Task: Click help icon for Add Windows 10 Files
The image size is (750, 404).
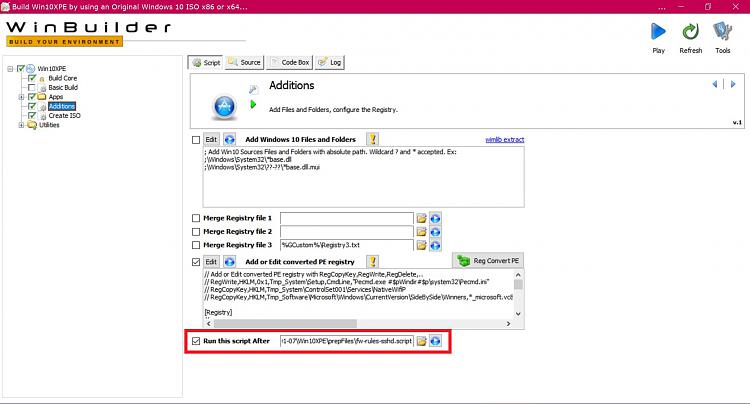Action: 373,139
